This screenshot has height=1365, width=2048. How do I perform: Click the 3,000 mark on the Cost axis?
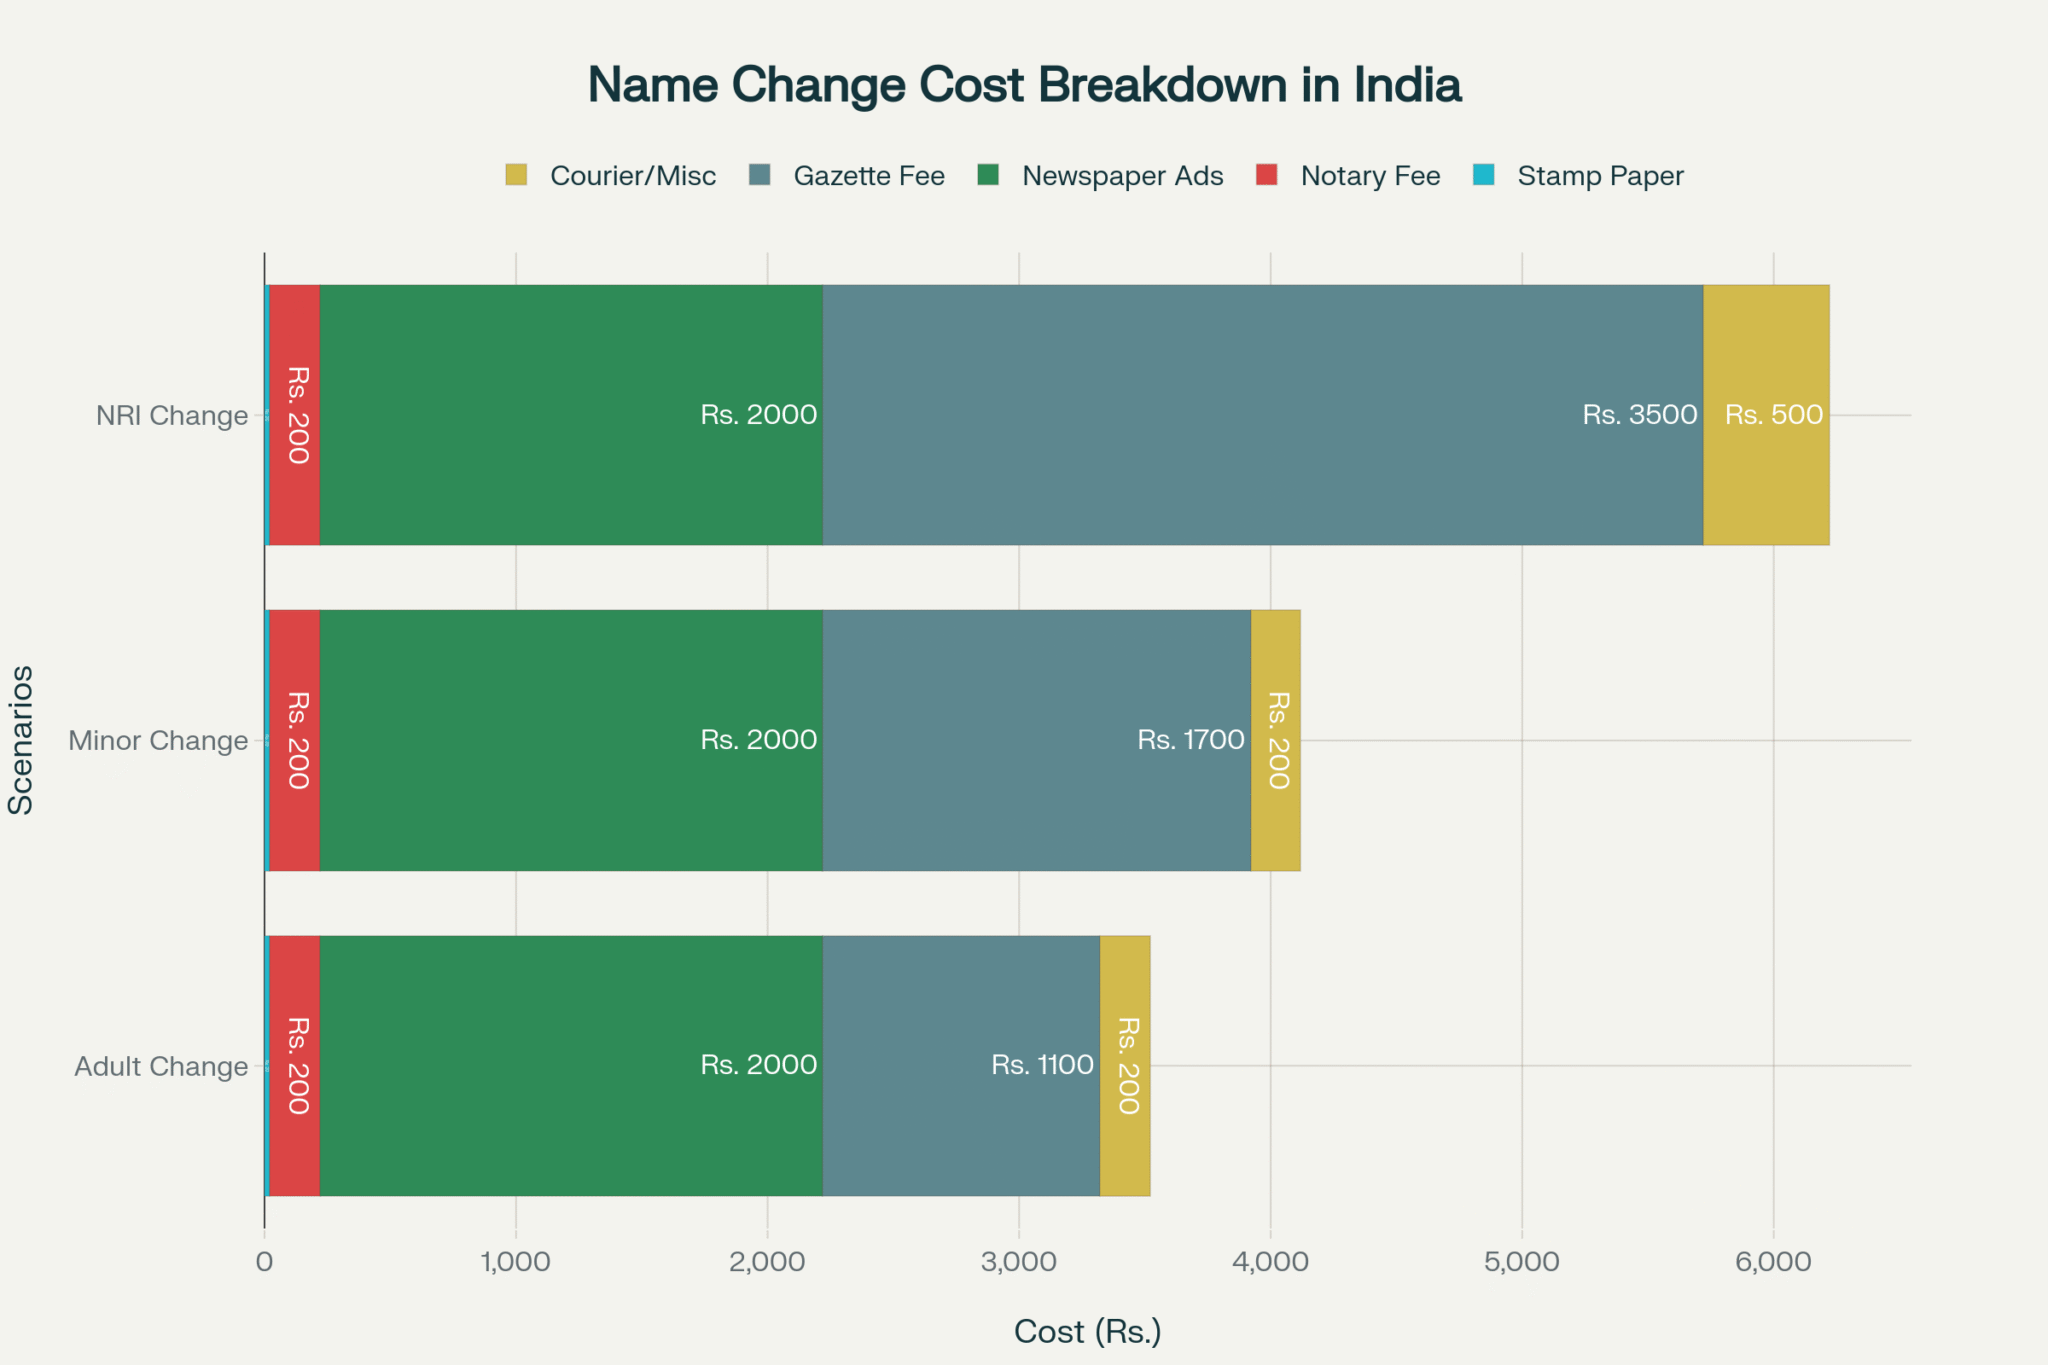click(1019, 1260)
